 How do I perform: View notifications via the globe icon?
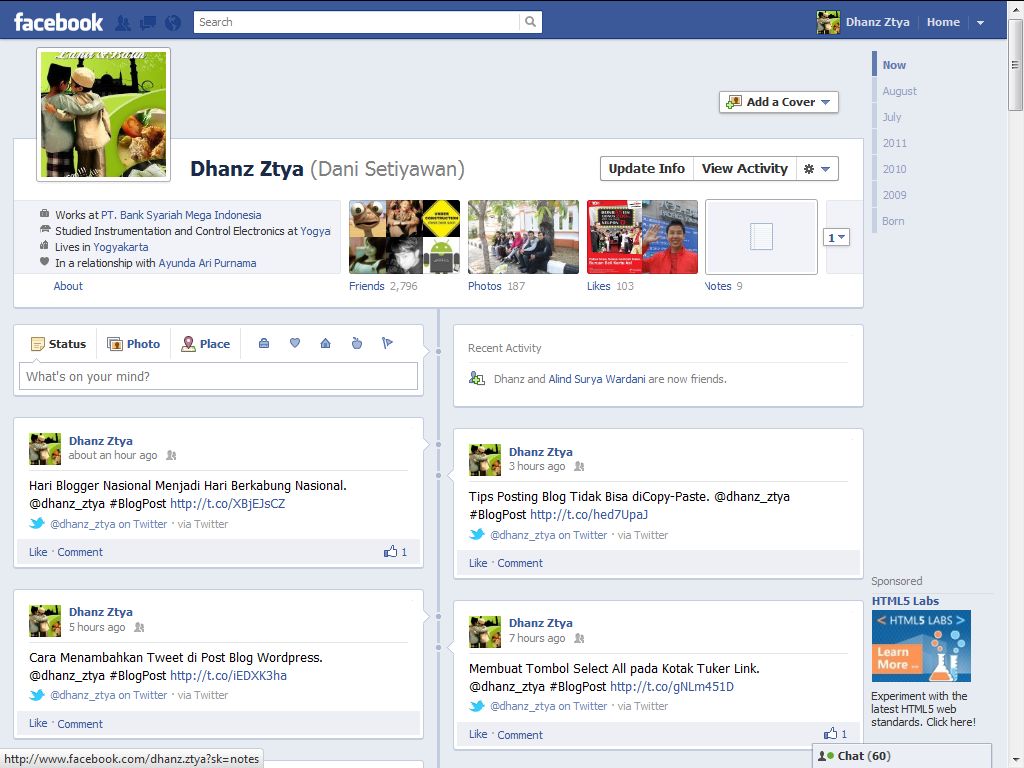(x=170, y=21)
